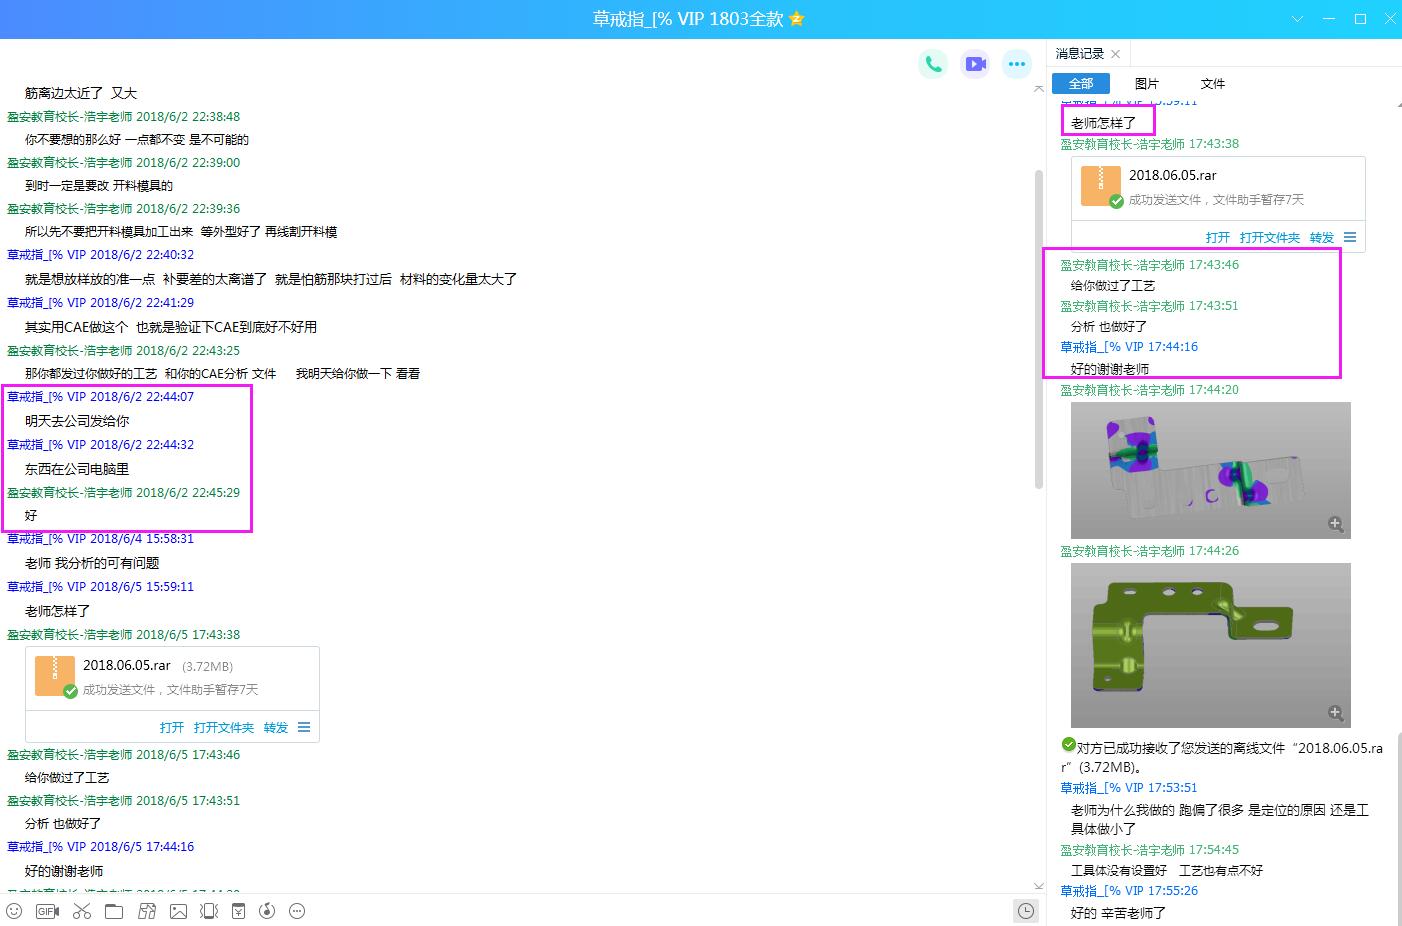Viewport: 1402px width, 926px height.
Task: Click the 打开文件夹 link under the file
Action: tap(223, 727)
